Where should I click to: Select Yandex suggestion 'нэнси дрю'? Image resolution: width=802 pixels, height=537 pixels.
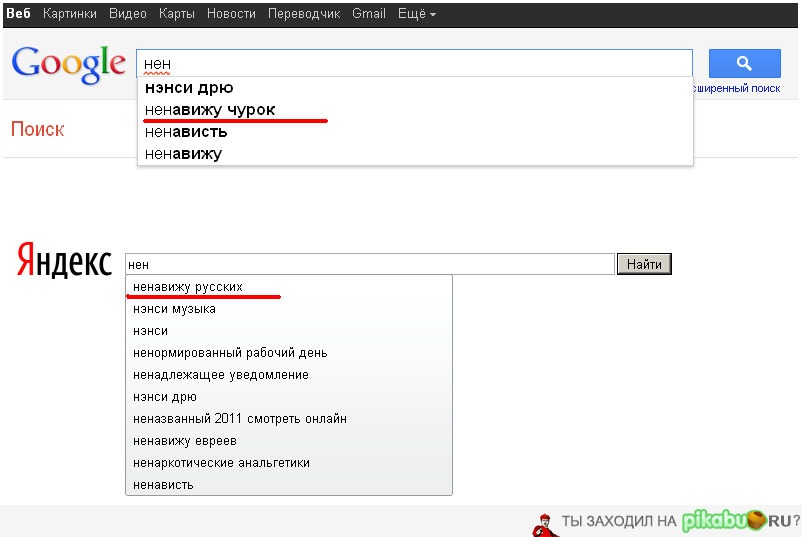[288, 397]
